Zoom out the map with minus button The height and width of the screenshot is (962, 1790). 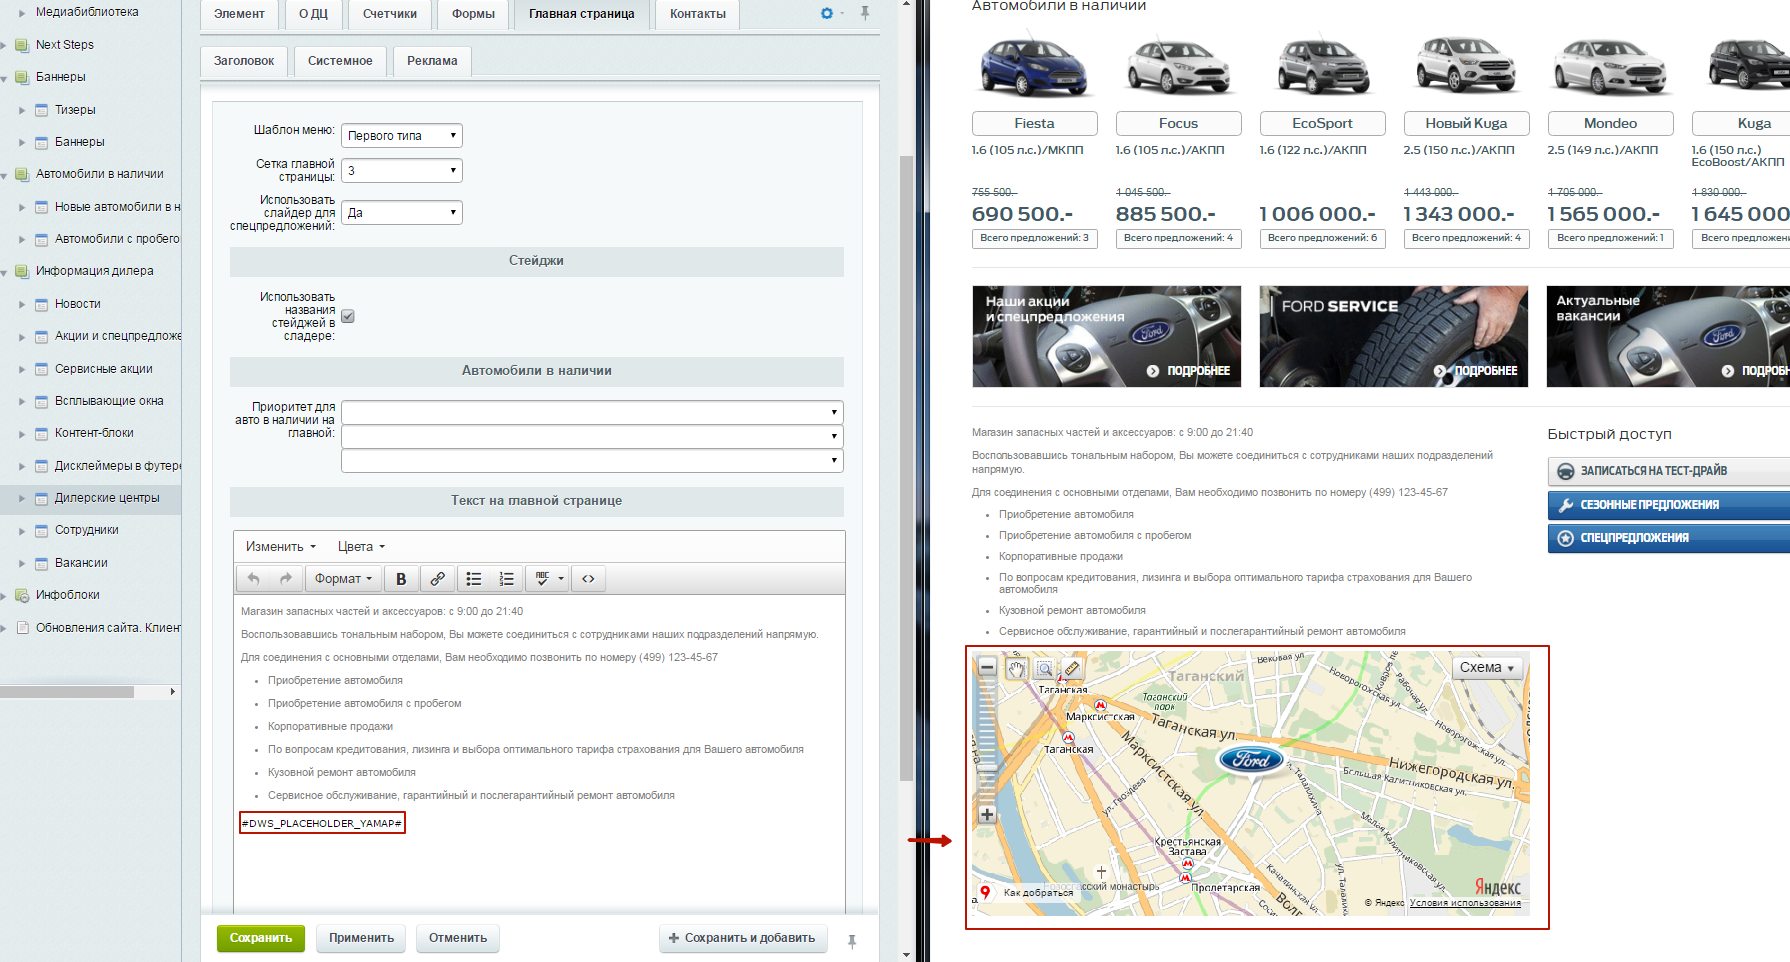pos(987,668)
